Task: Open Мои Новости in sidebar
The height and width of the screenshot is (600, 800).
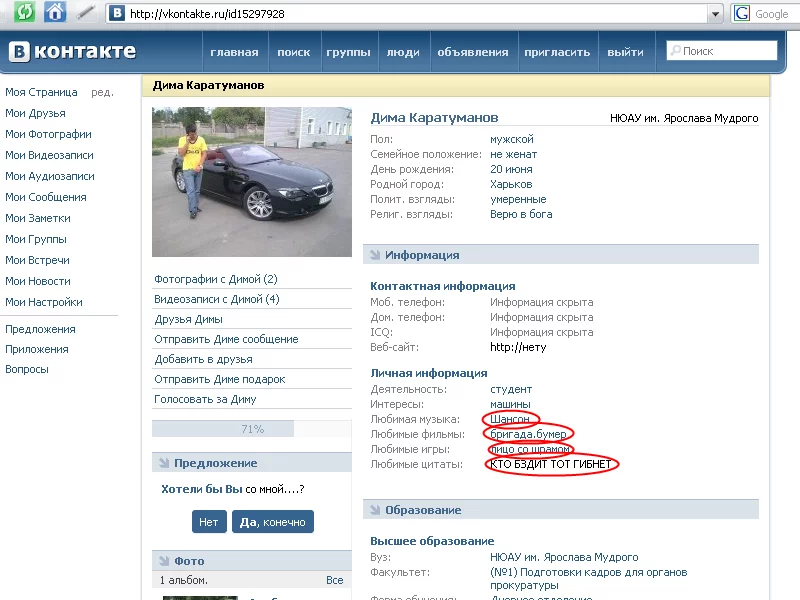Action: tap(38, 281)
